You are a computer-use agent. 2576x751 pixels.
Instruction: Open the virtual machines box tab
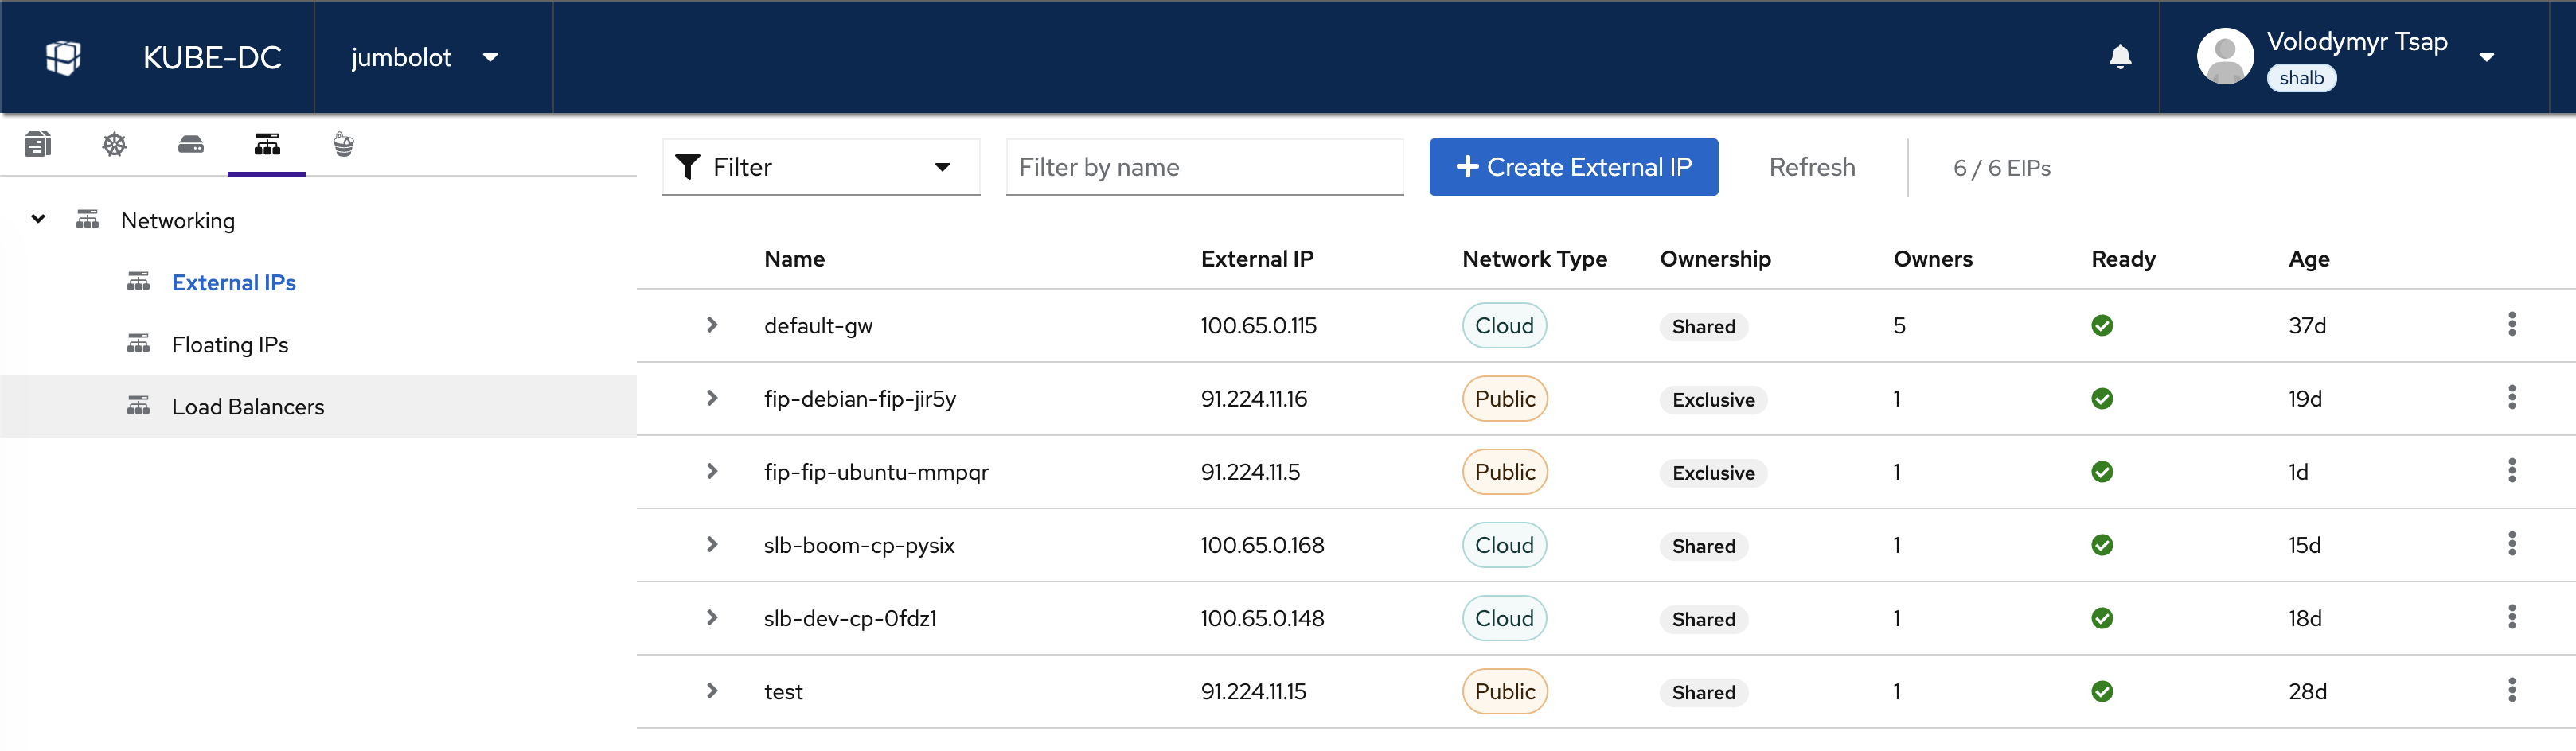38,145
